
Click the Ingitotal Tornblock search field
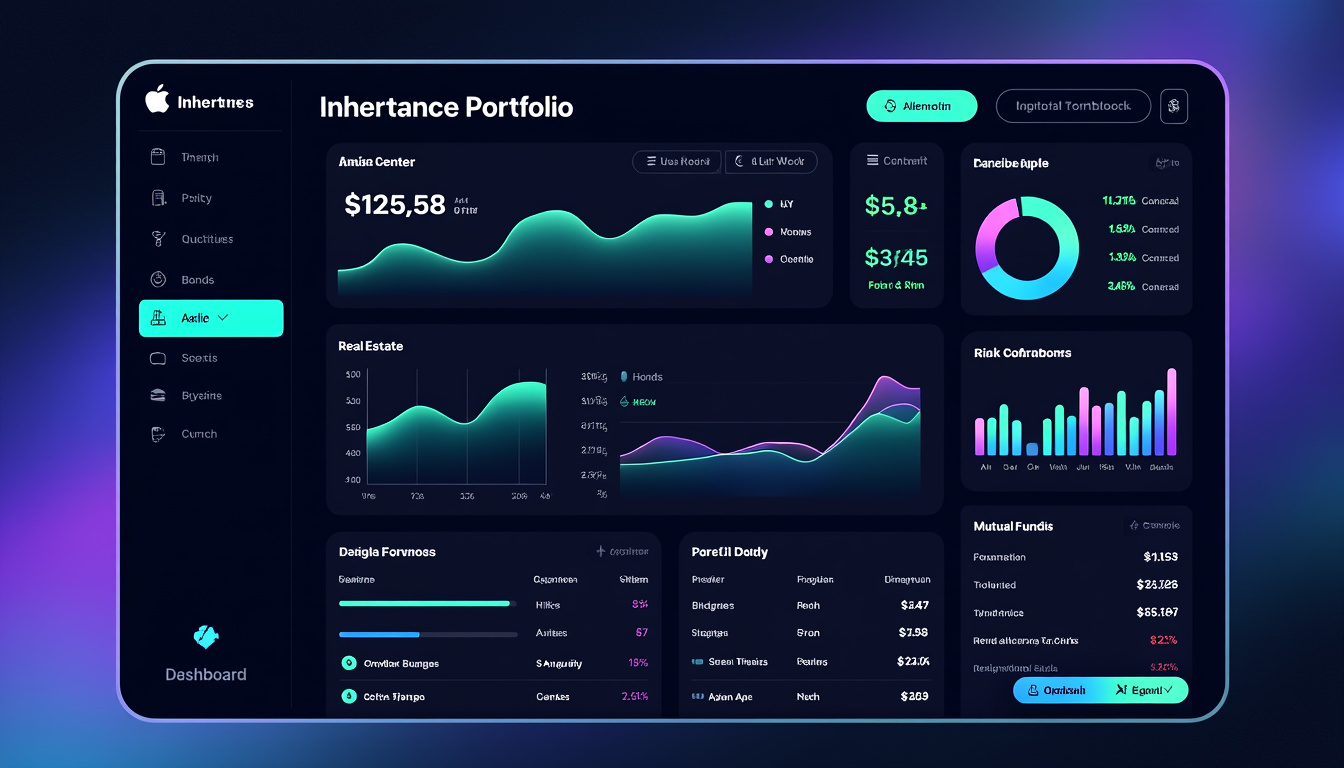coord(1072,105)
